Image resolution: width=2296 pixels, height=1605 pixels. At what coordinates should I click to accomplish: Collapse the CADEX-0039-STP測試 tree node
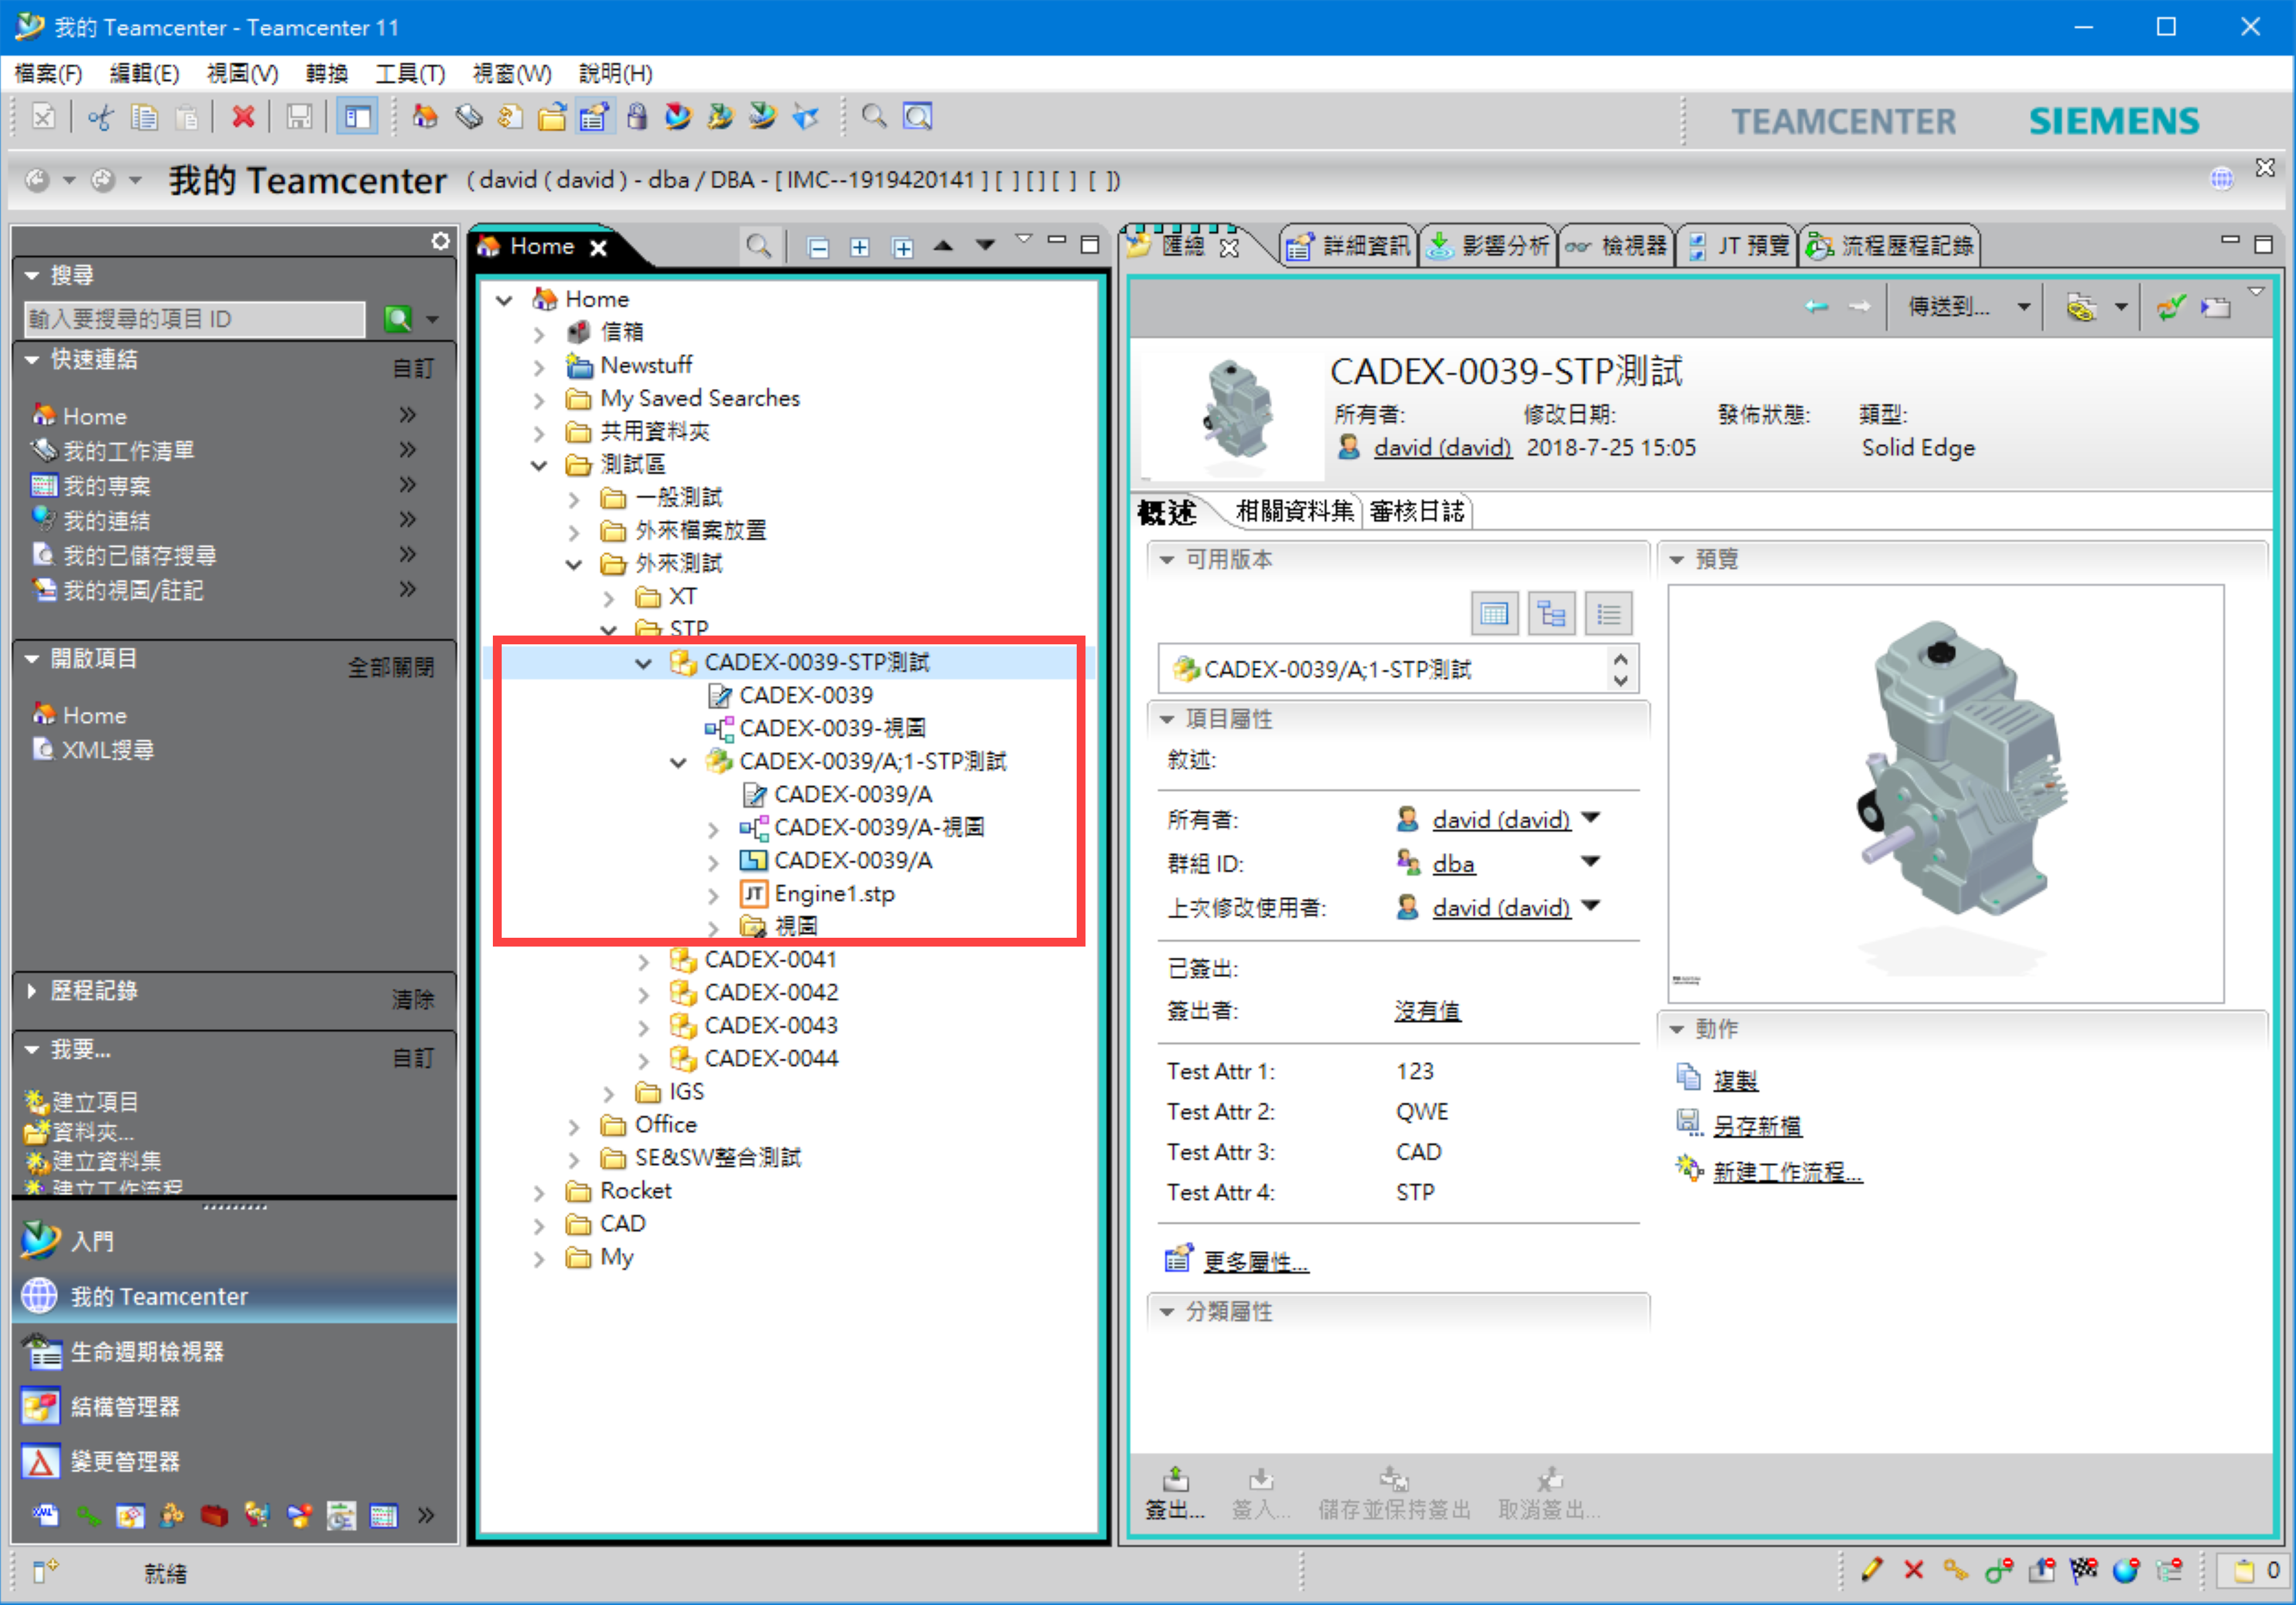643,663
